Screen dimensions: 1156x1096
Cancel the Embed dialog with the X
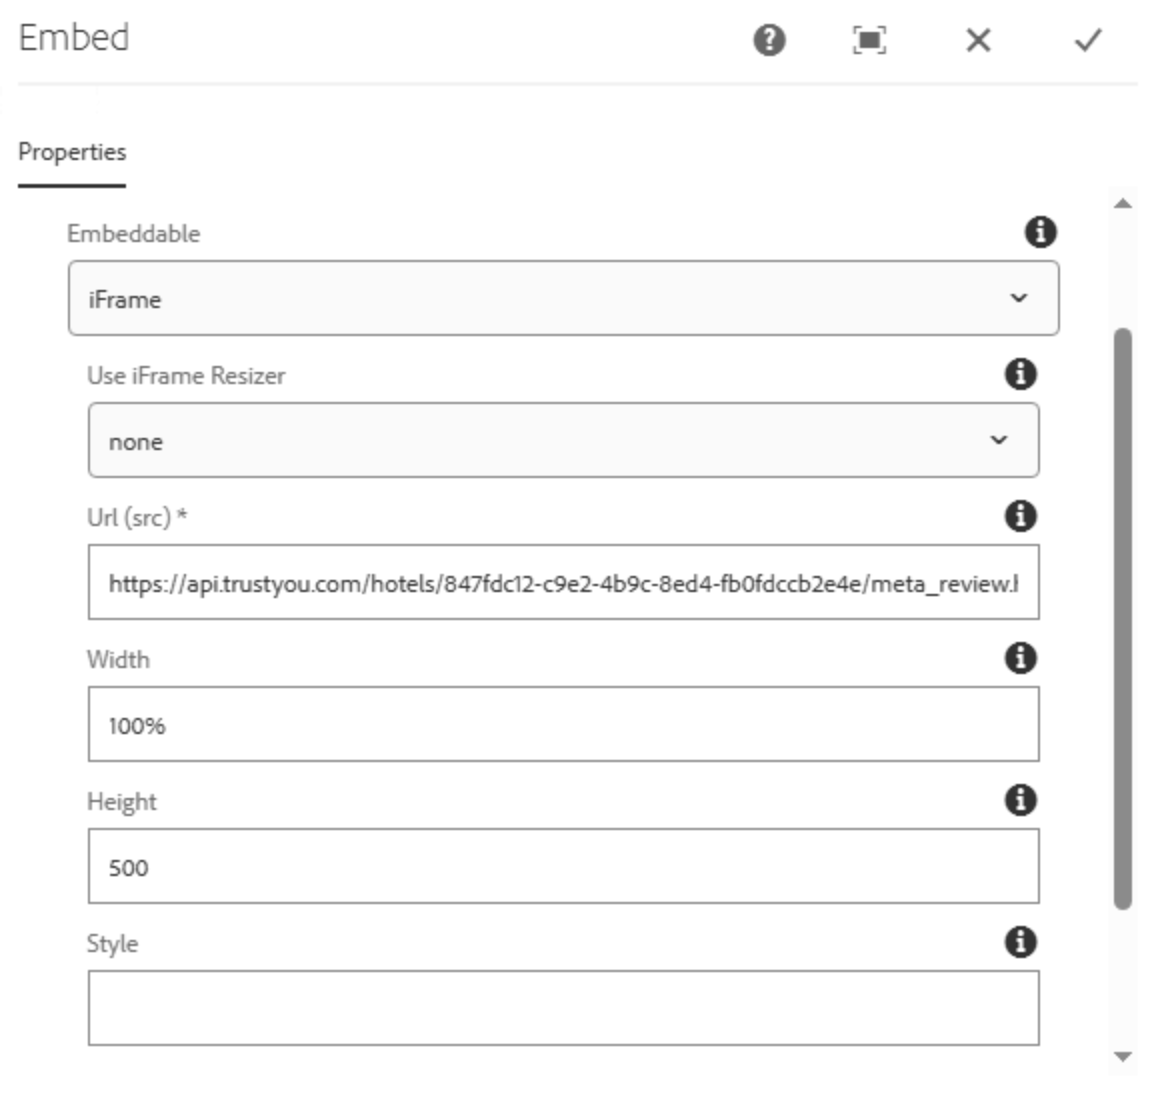click(x=978, y=41)
